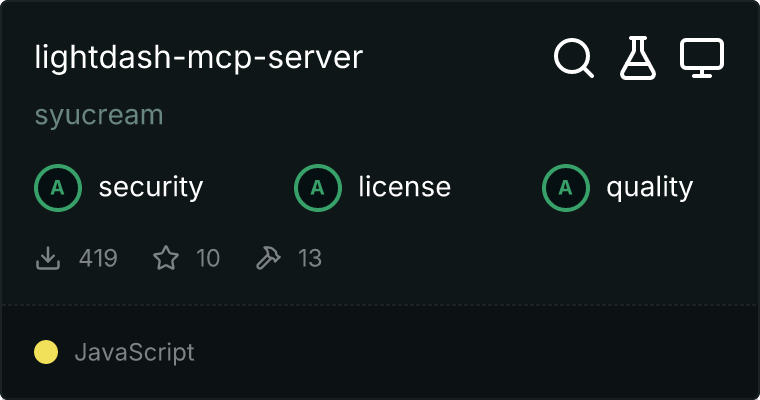Image resolution: width=760 pixels, height=400 pixels.
Task: Select the license label text
Action: [404, 187]
